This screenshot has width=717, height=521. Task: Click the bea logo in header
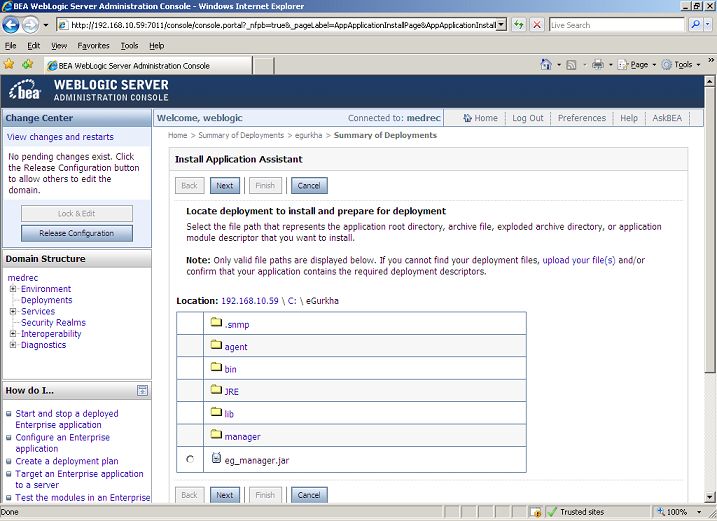click(x=25, y=90)
